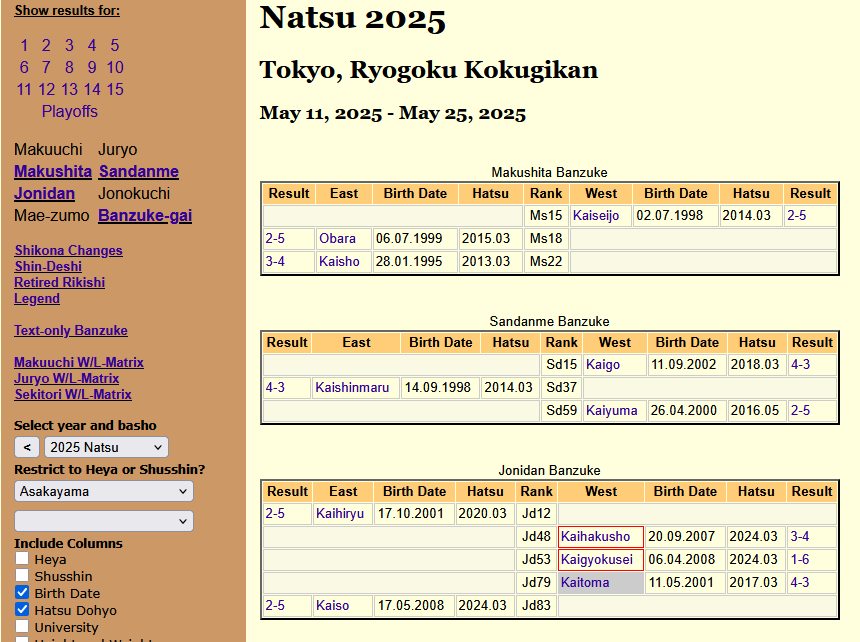The width and height of the screenshot is (860, 642).
Task: Open rikishi Obara's profile
Action: click(337, 238)
